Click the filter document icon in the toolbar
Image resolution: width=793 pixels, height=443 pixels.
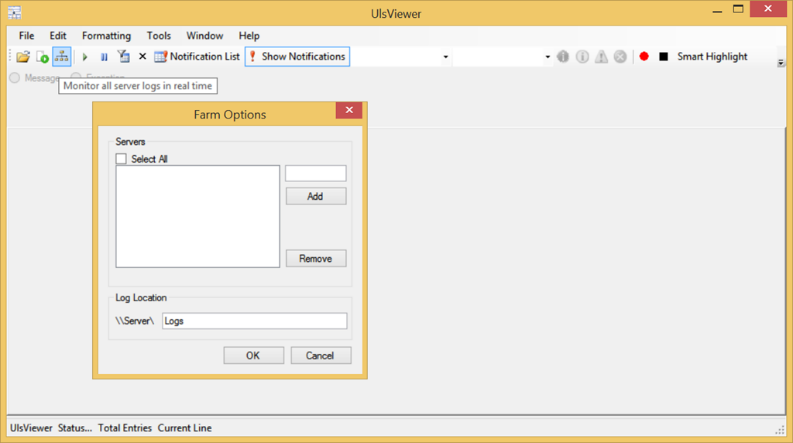[x=123, y=57]
